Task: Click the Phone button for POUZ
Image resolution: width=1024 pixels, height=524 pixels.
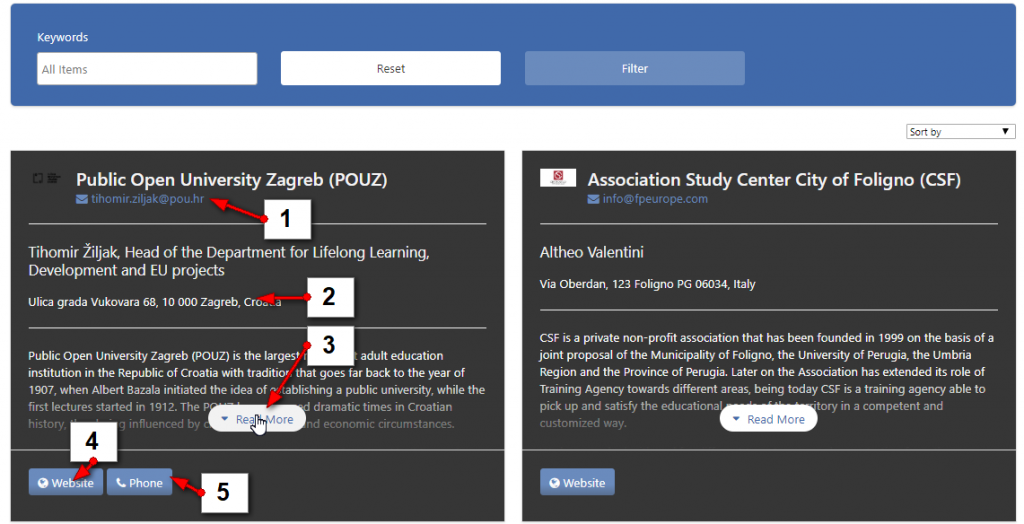Action: click(x=140, y=483)
